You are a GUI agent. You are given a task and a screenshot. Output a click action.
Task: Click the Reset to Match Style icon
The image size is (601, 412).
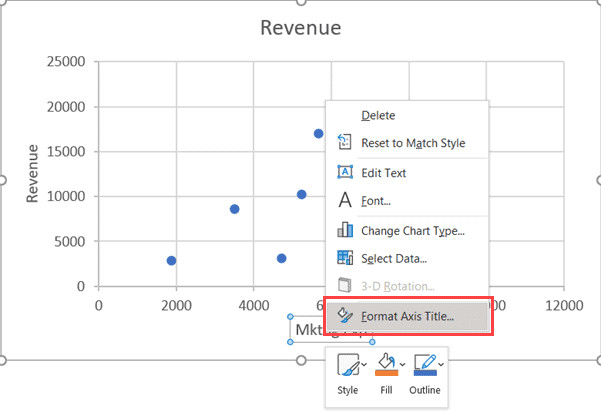[x=345, y=143]
